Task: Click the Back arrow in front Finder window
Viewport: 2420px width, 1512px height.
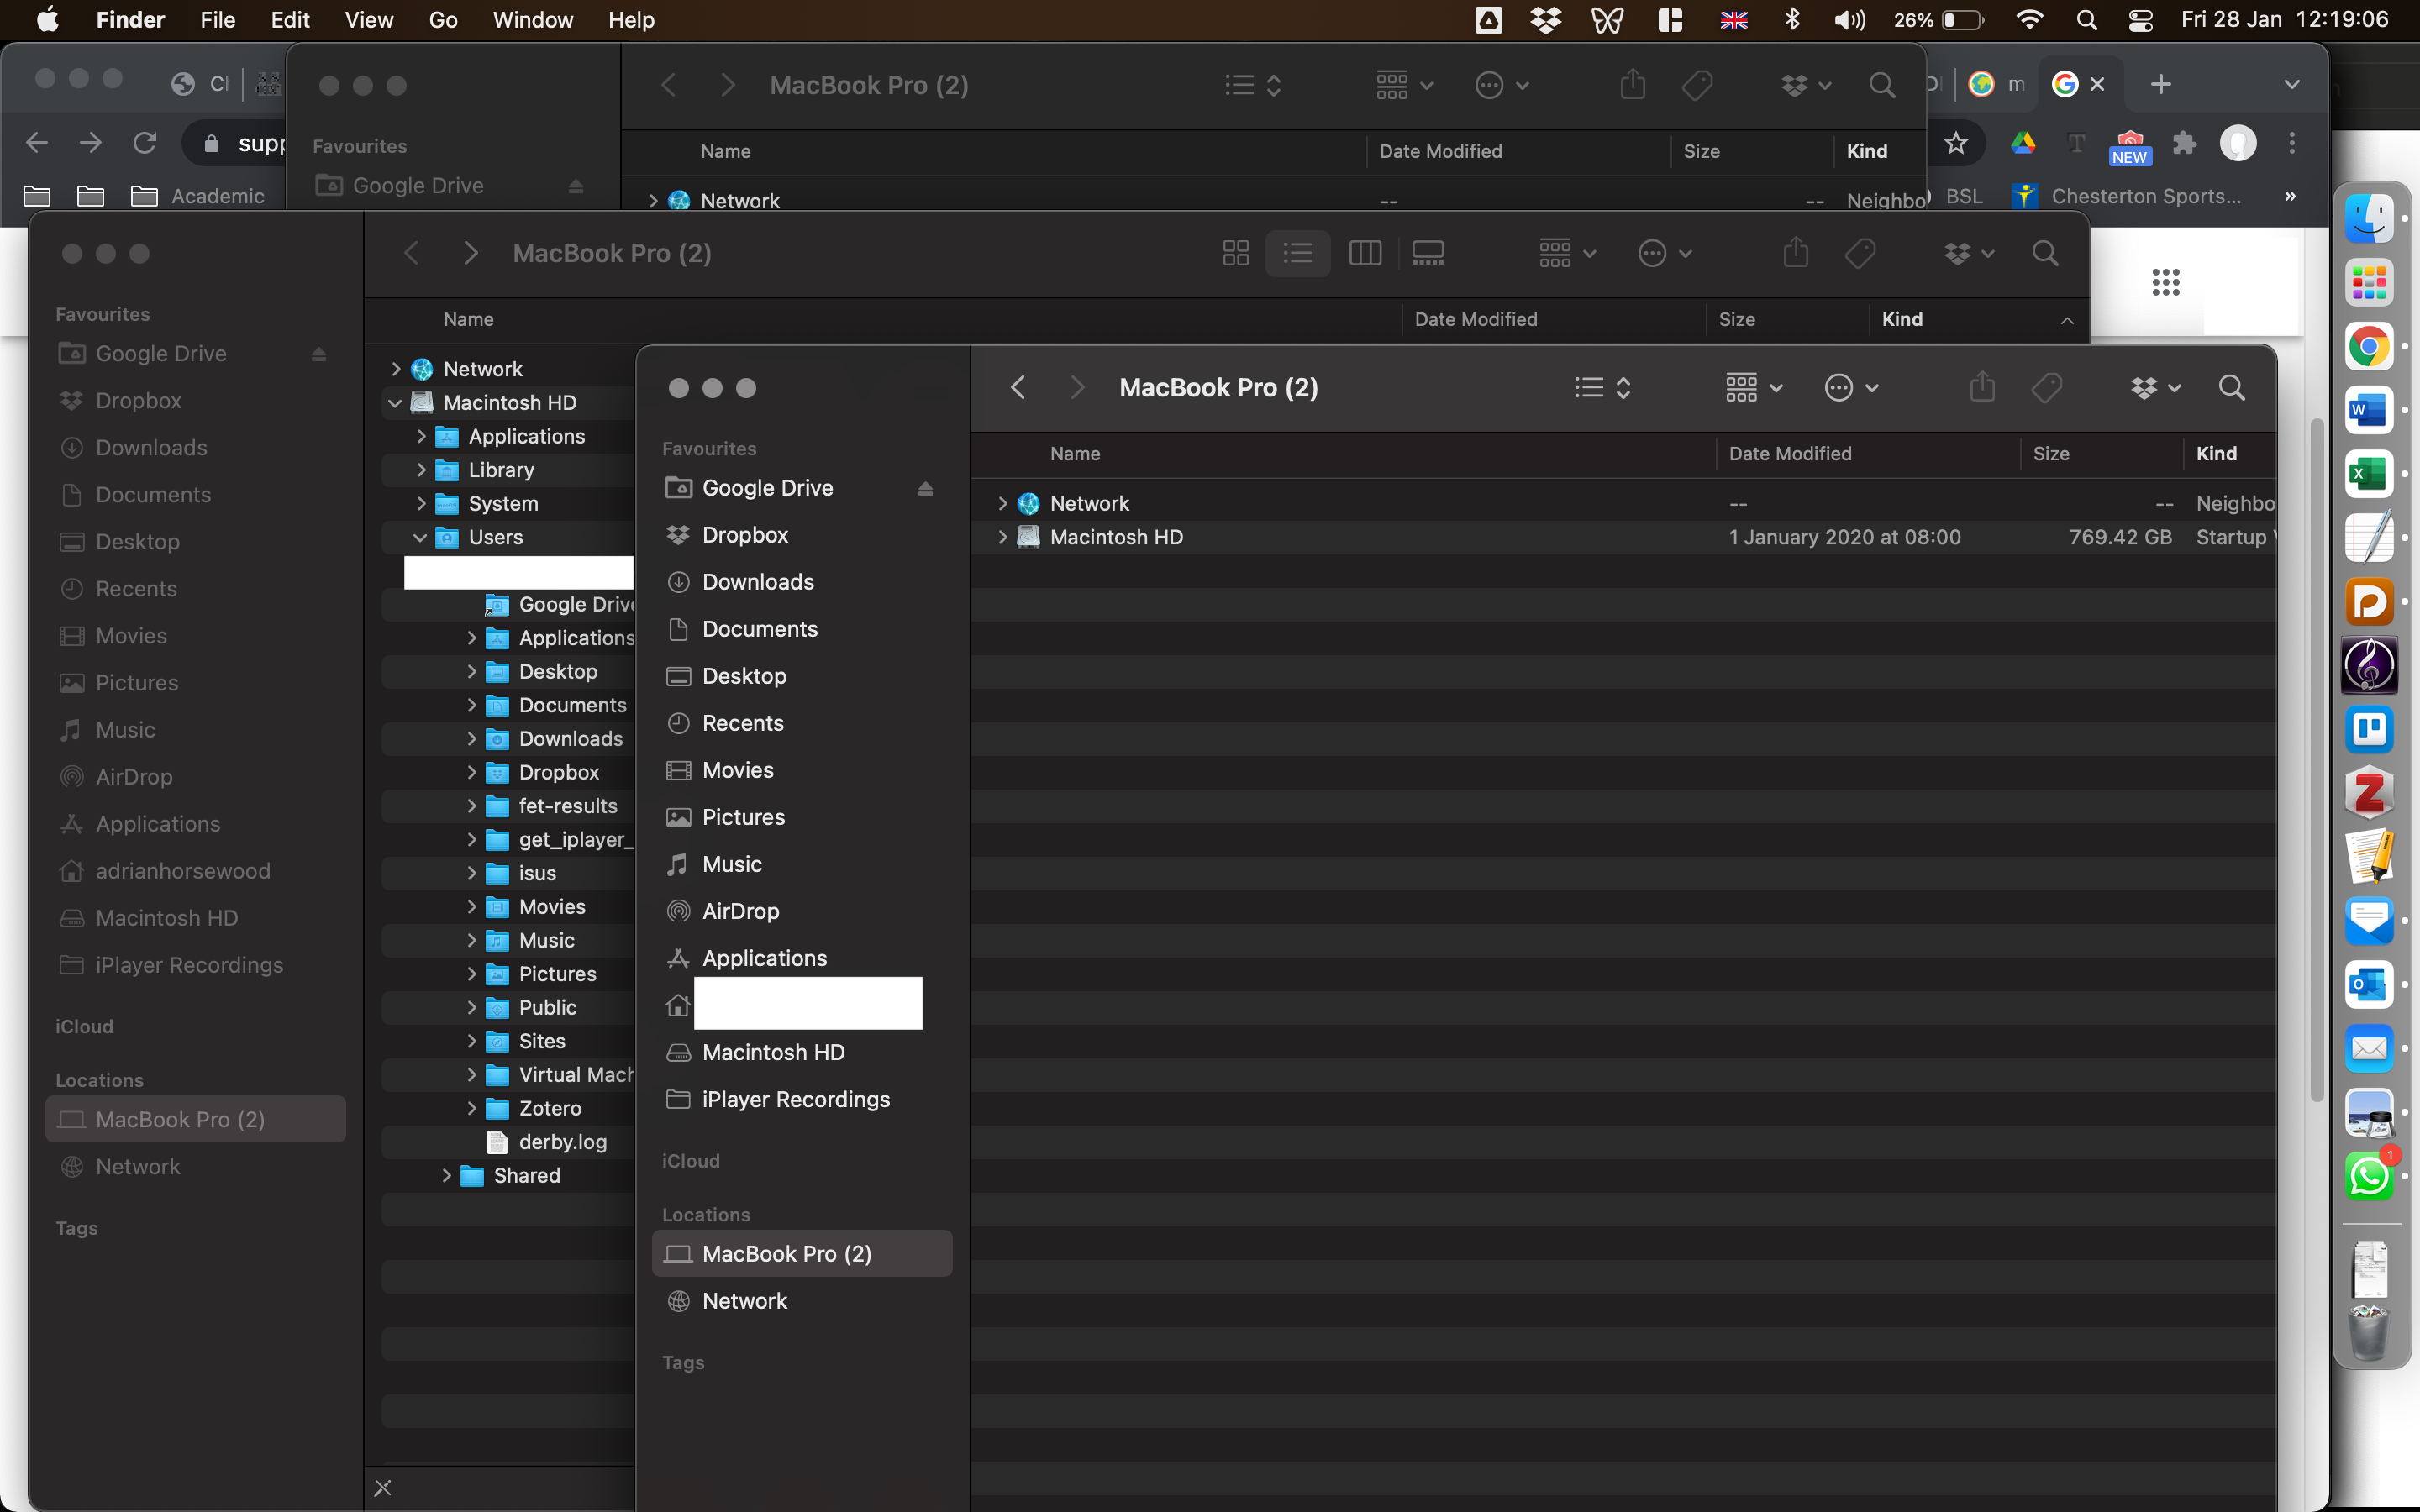Action: tap(1018, 387)
